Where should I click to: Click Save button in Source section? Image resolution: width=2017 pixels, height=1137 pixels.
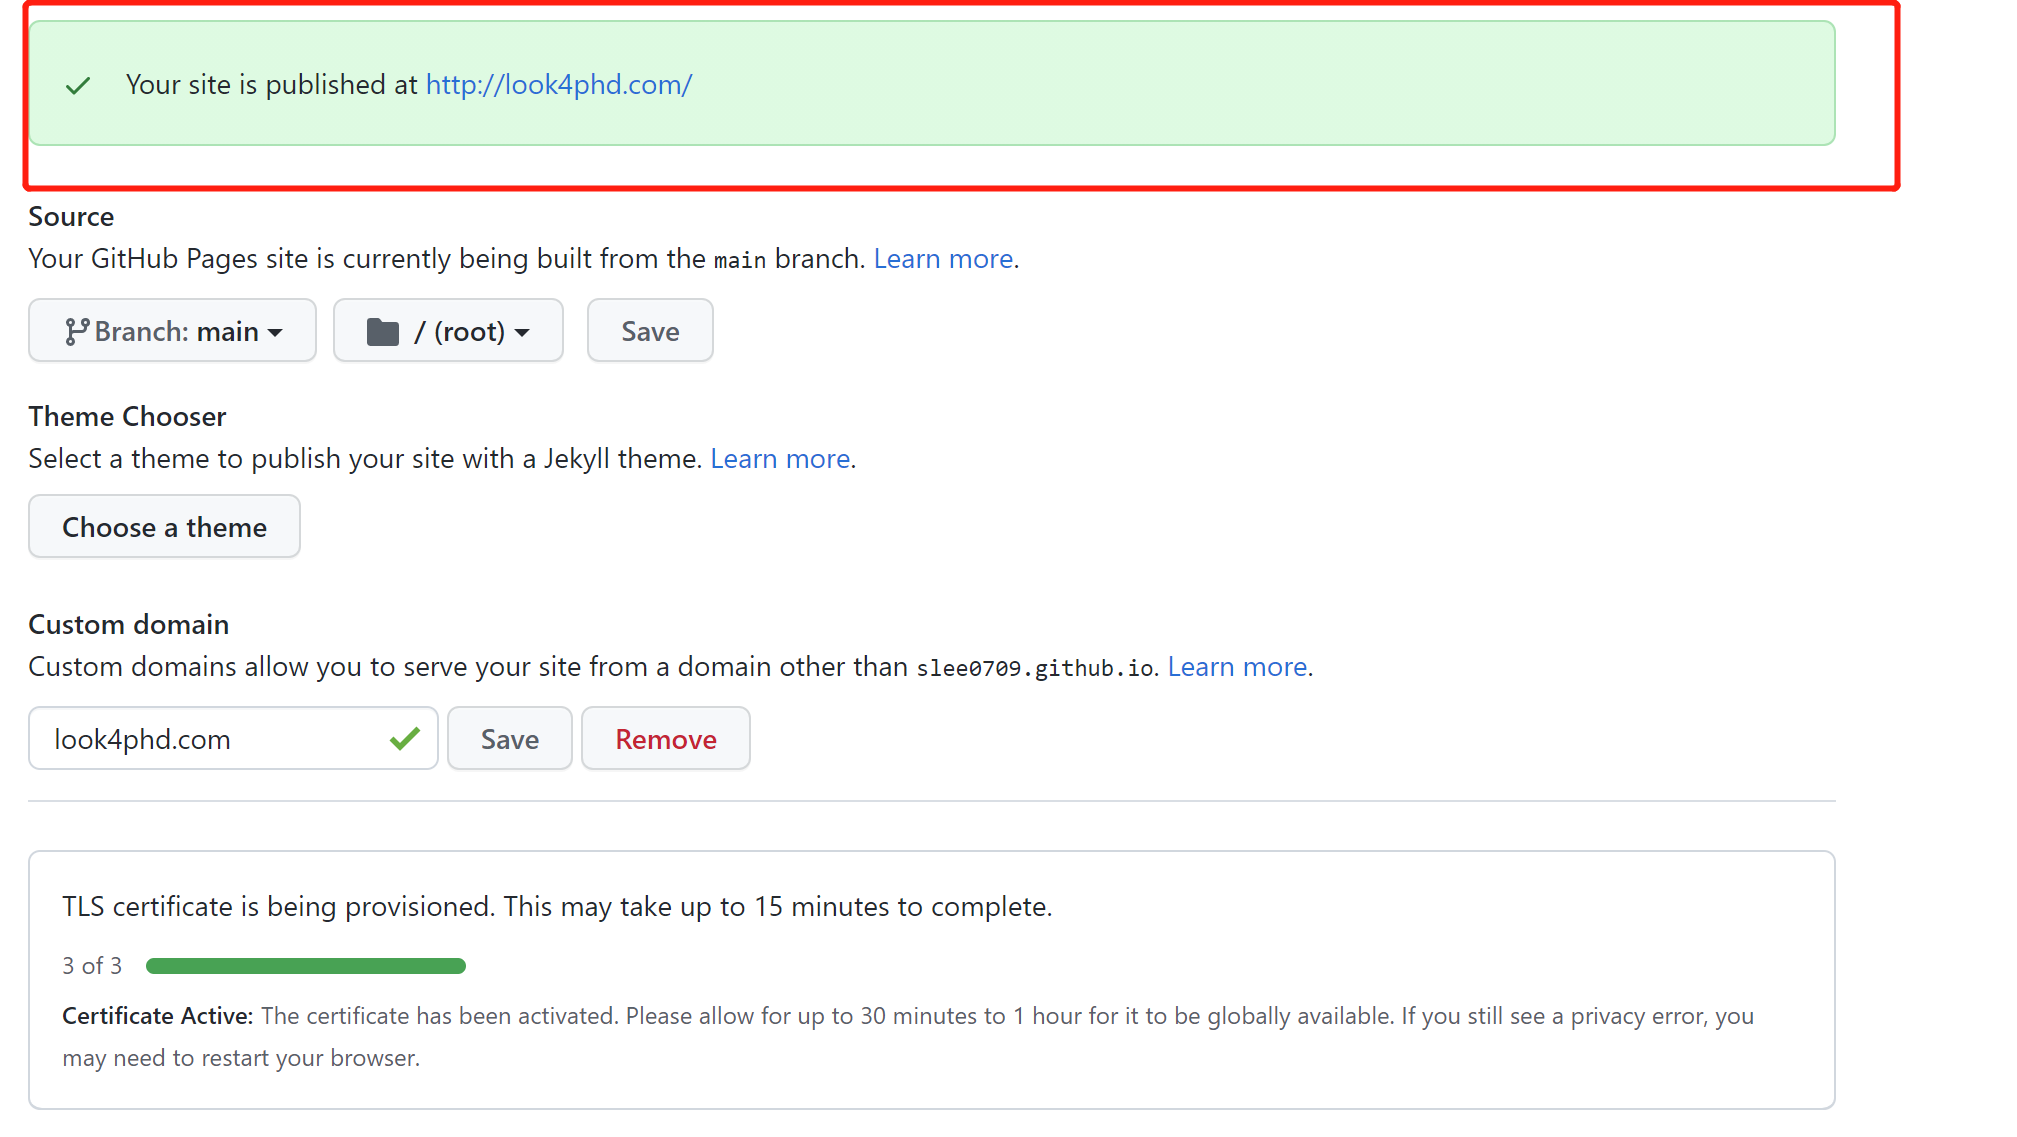point(650,331)
